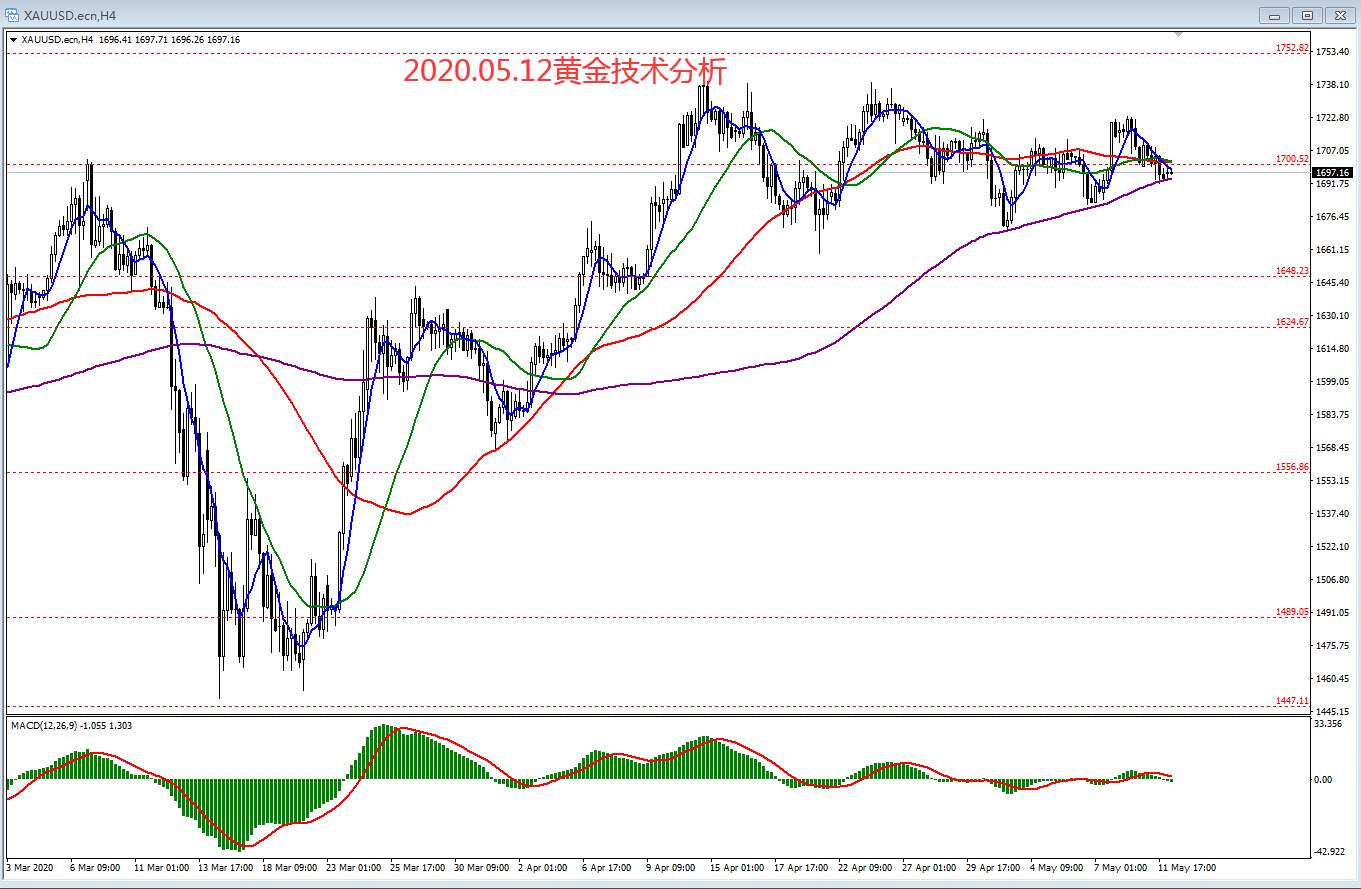Click the 3 Mar 2020 date label
Viewport: 1361px width, 889px height.
(31, 868)
